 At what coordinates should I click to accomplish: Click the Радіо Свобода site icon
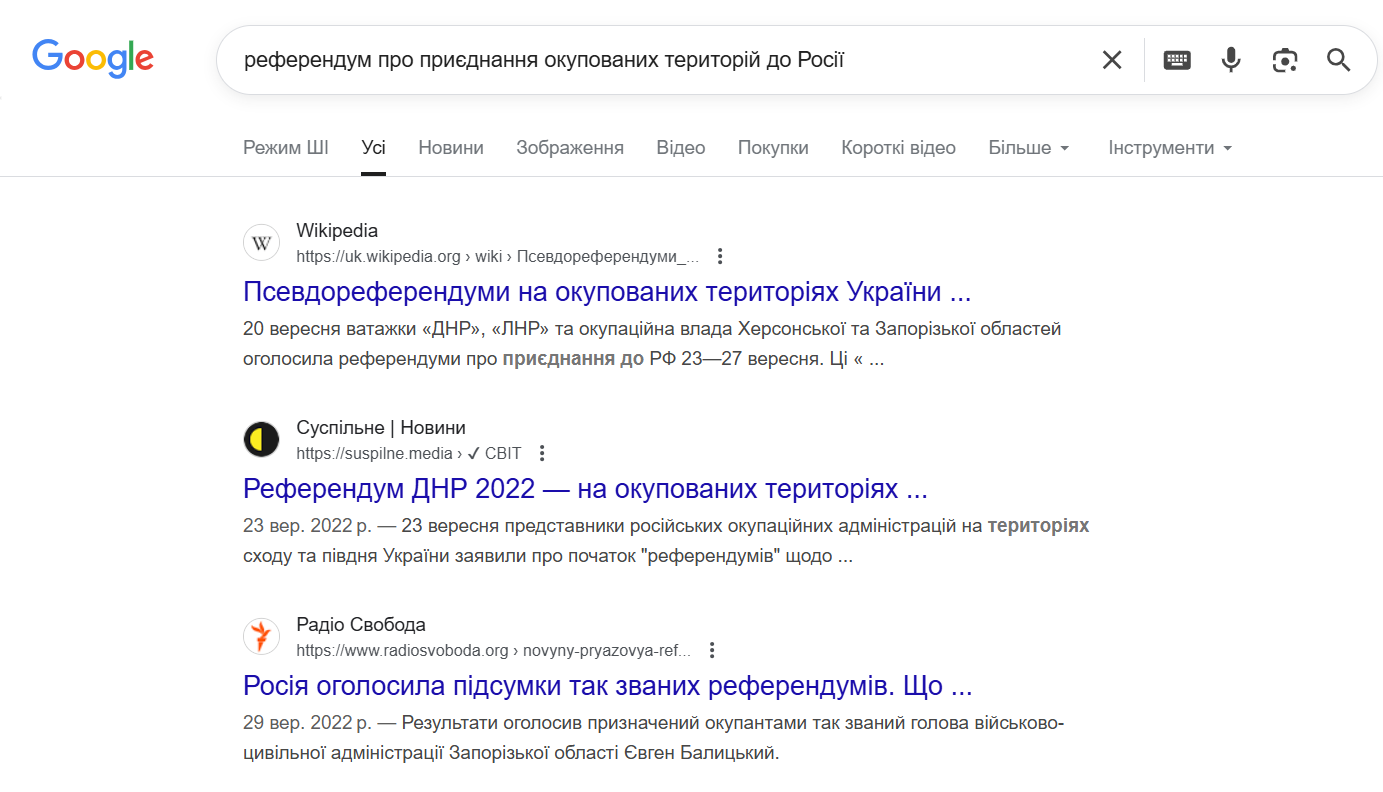pos(262,637)
